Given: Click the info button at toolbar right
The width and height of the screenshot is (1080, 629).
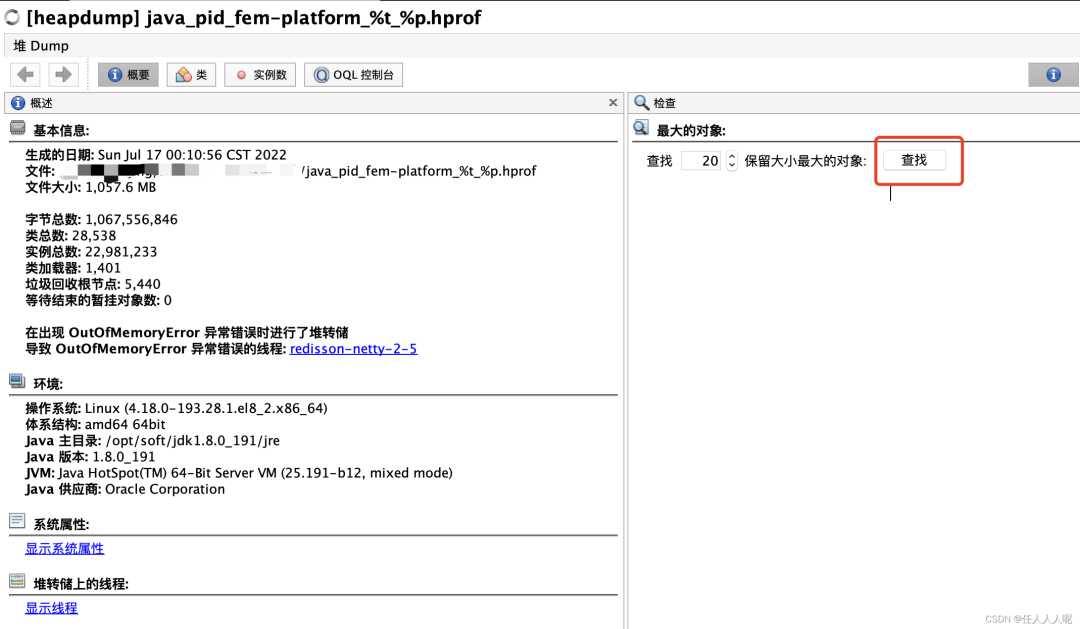Looking at the screenshot, I should pyautogui.click(x=1053, y=74).
